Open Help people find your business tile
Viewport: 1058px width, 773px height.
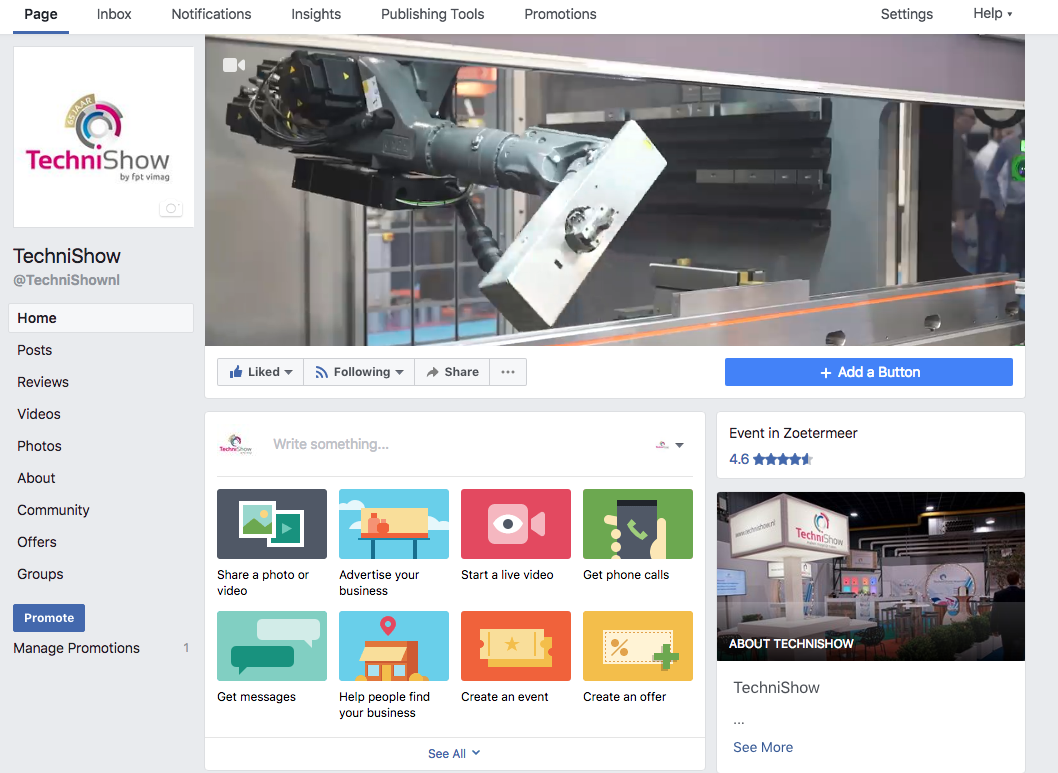[393, 646]
